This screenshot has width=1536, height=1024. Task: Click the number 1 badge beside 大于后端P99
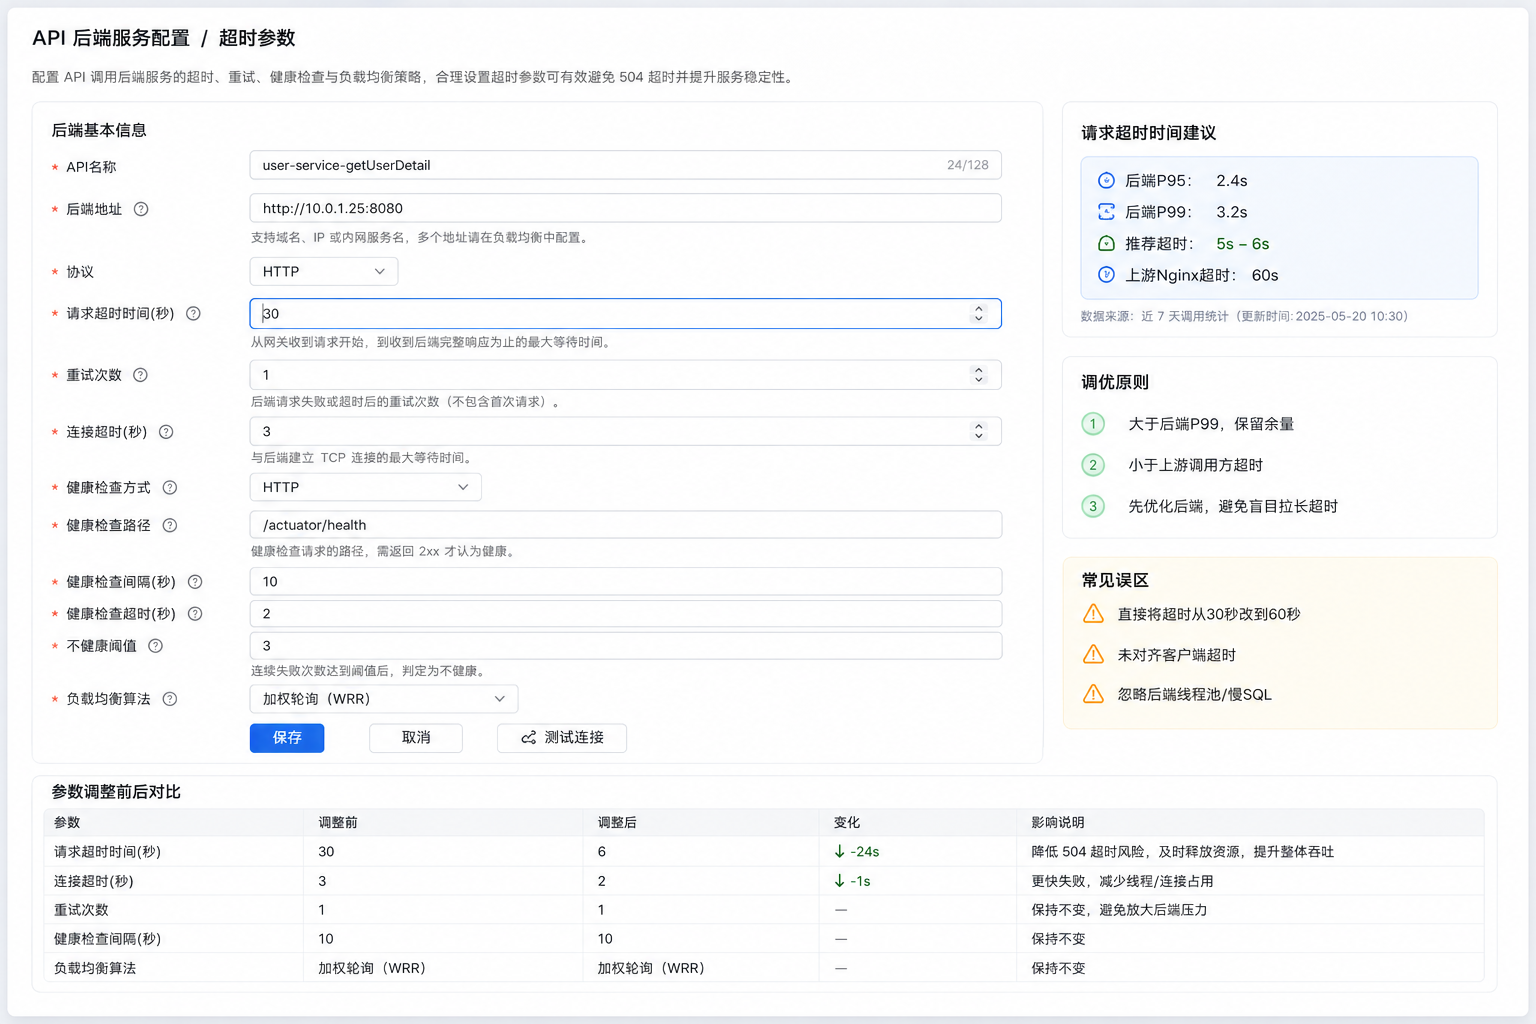[x=1093, y=424]
